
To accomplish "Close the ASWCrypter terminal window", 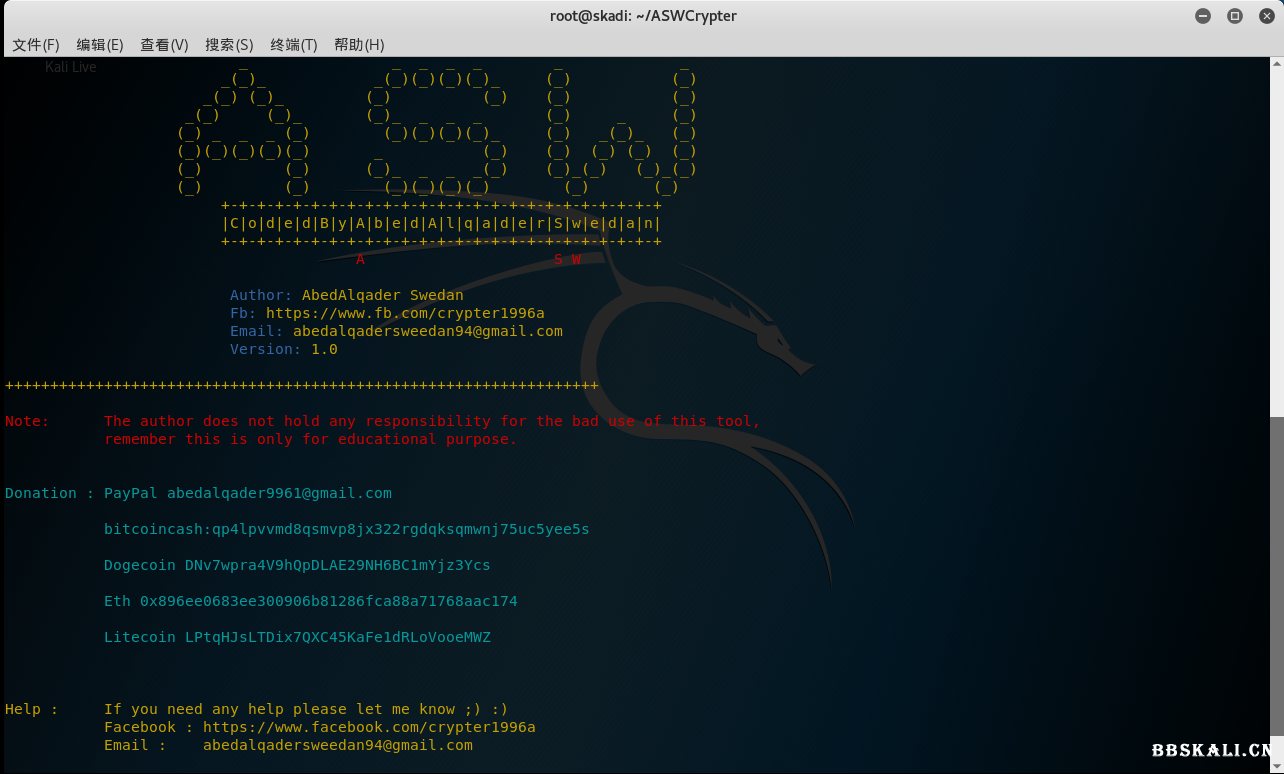I will (1265, 16).
